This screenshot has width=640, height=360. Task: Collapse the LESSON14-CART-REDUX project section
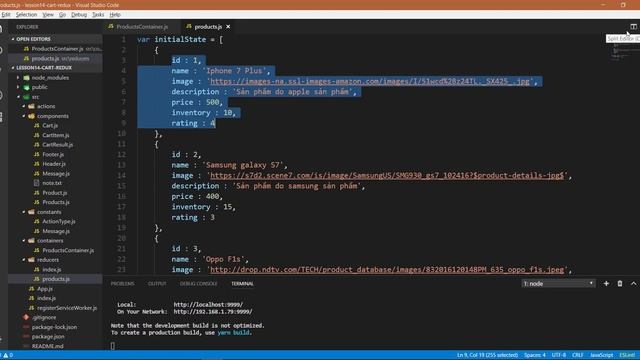tap(55, 68)
